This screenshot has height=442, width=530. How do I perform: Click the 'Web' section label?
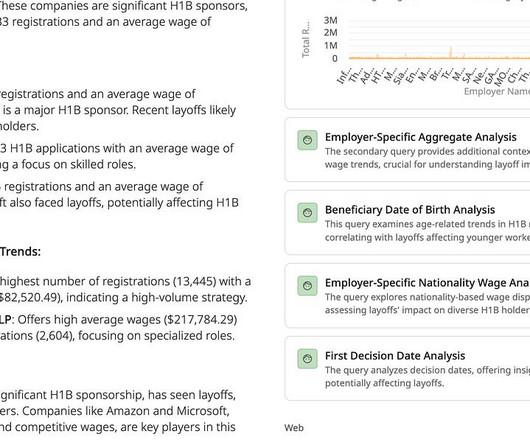click(x=294, y=428)
